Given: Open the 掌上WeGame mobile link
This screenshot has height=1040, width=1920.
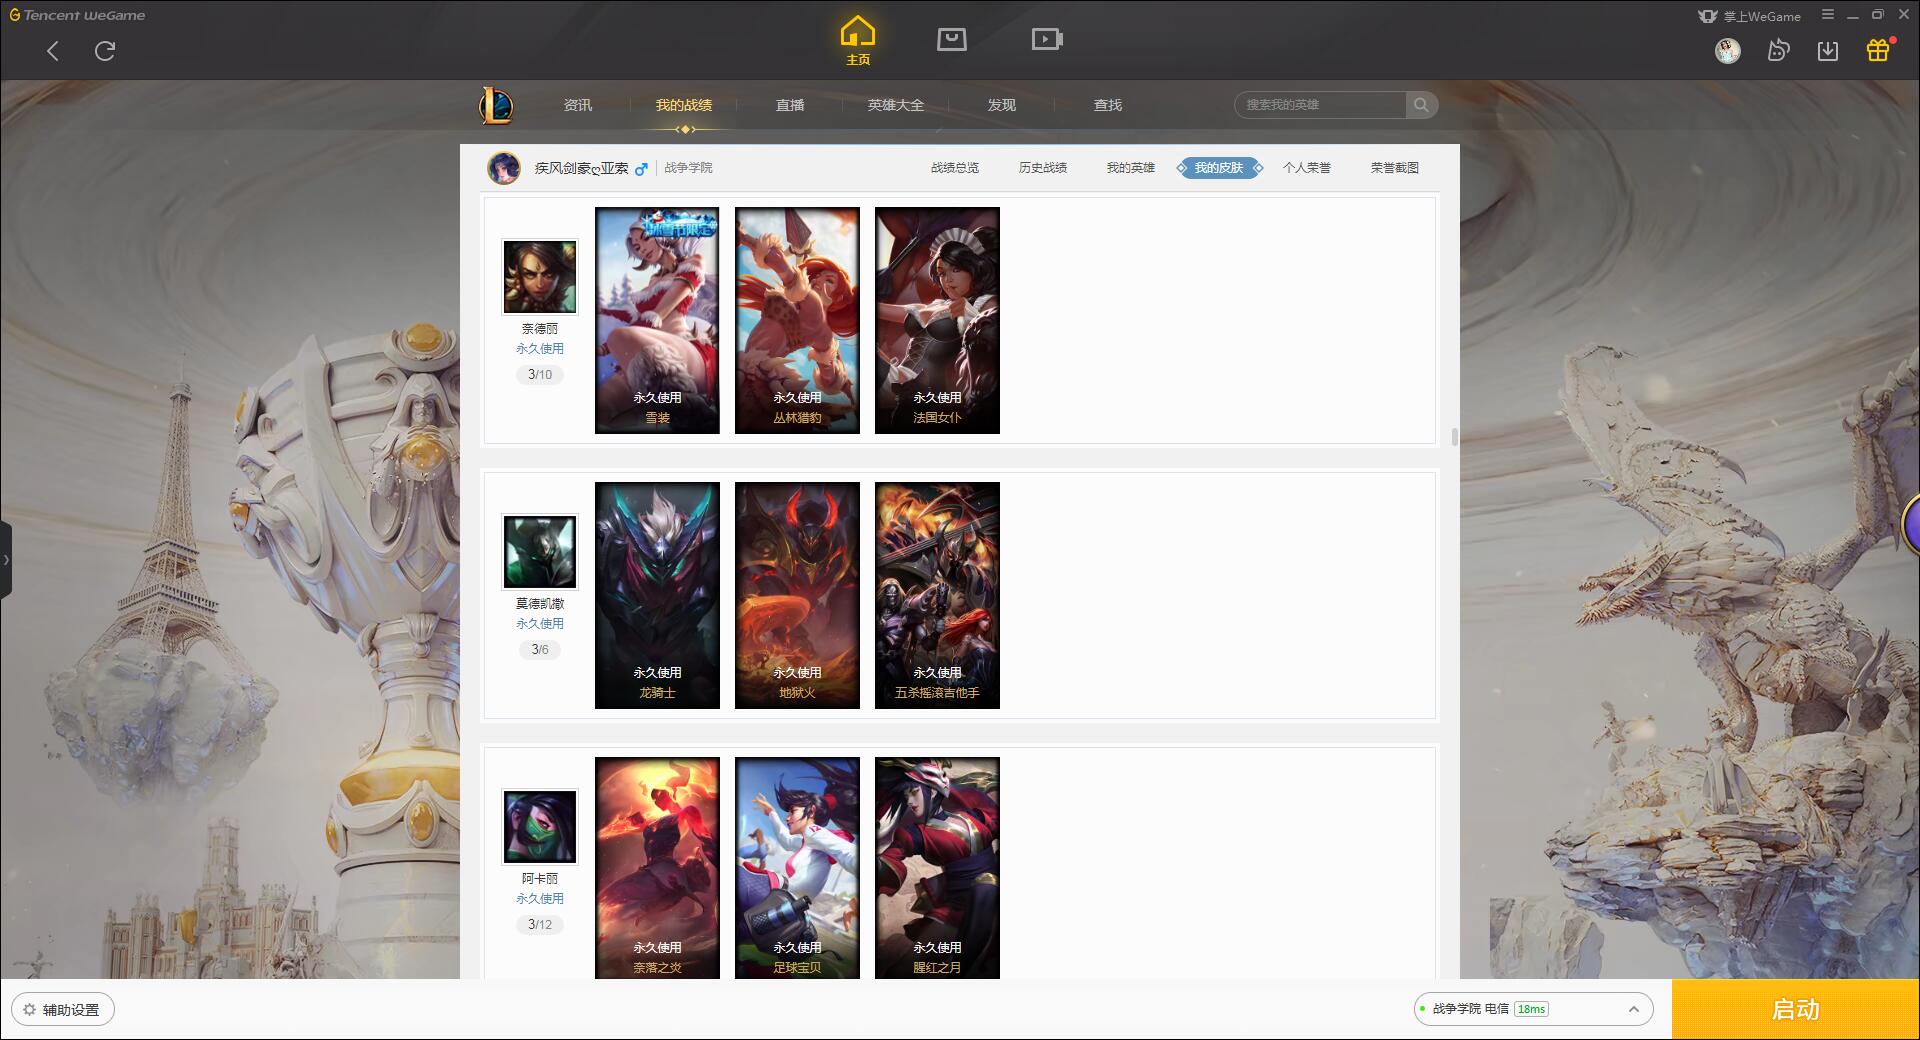Looking at the screenshot, I should 1750,16.
